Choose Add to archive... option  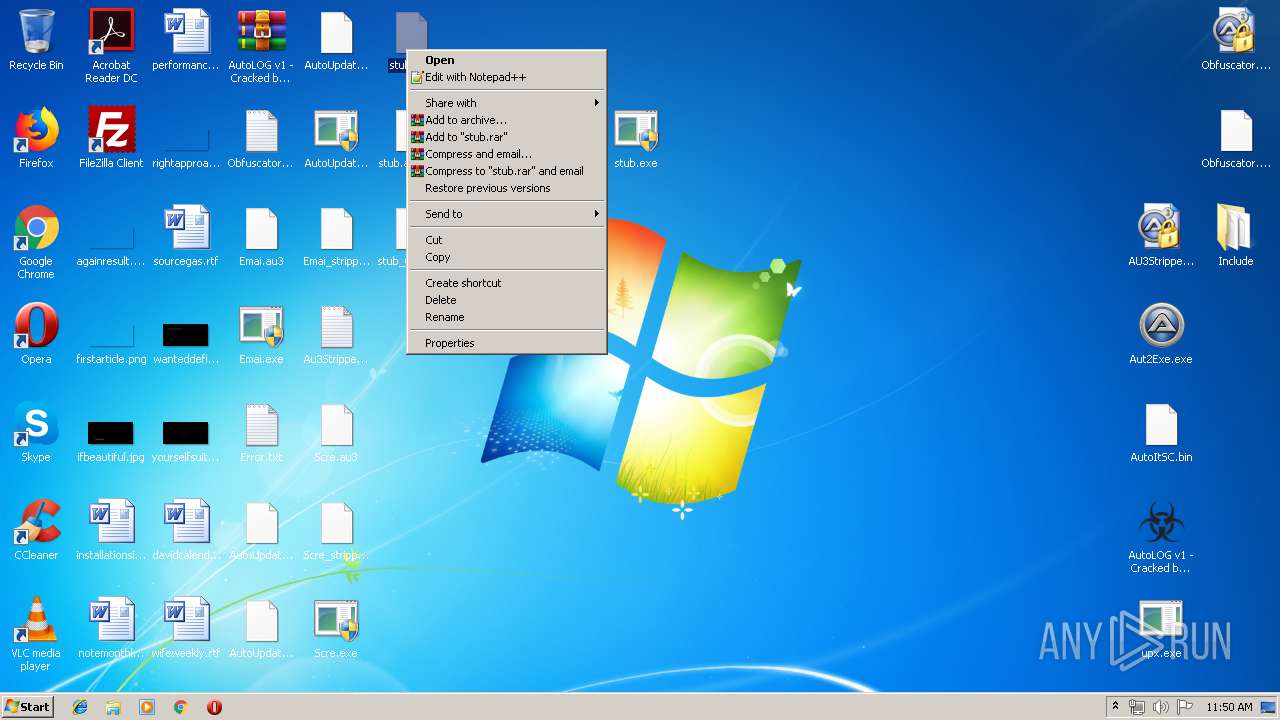click(x=507, y=120)
